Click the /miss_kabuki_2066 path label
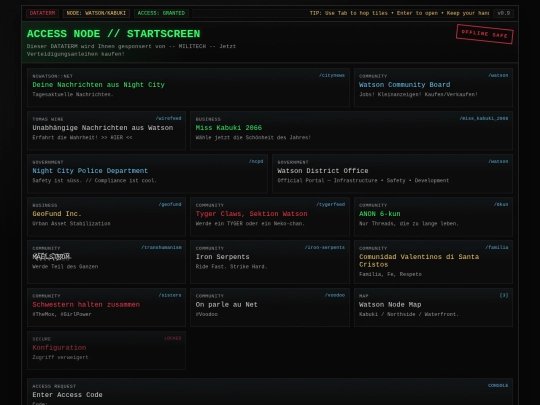 (x=484, y=118)
